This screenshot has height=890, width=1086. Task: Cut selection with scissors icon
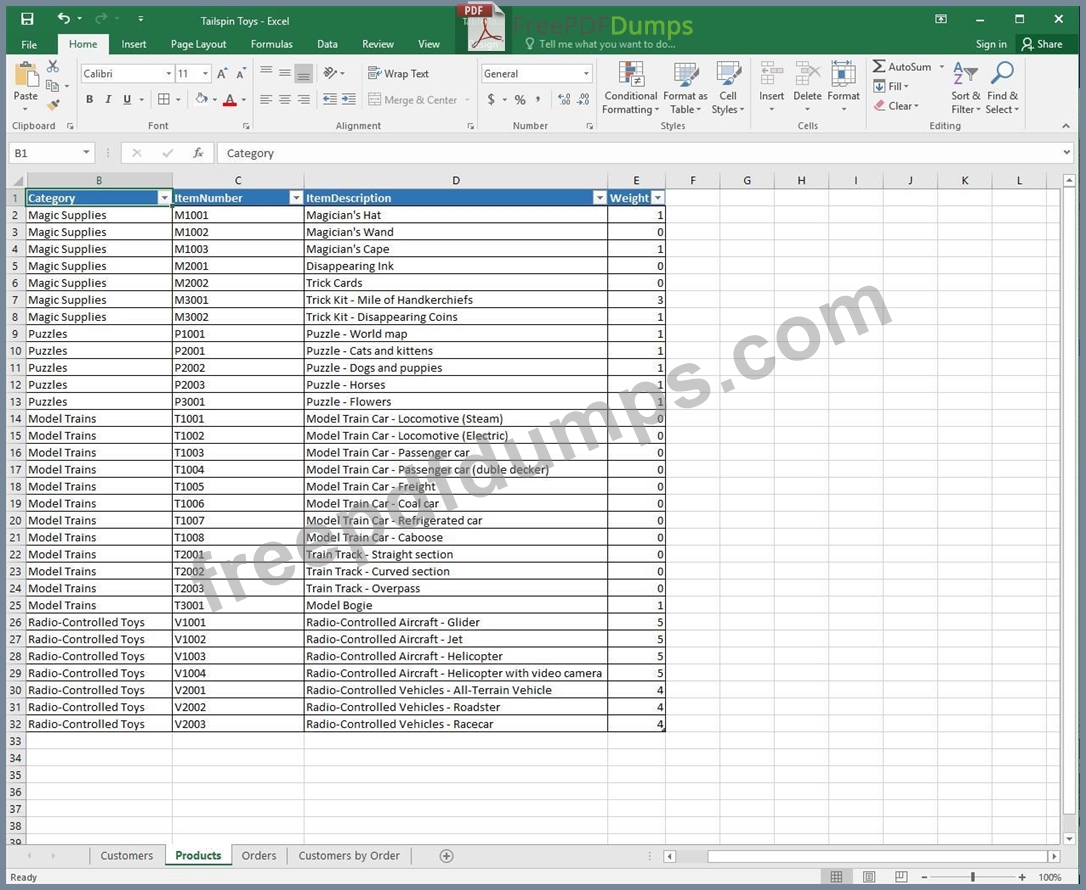pyautogui.click(x=53, y=66)
